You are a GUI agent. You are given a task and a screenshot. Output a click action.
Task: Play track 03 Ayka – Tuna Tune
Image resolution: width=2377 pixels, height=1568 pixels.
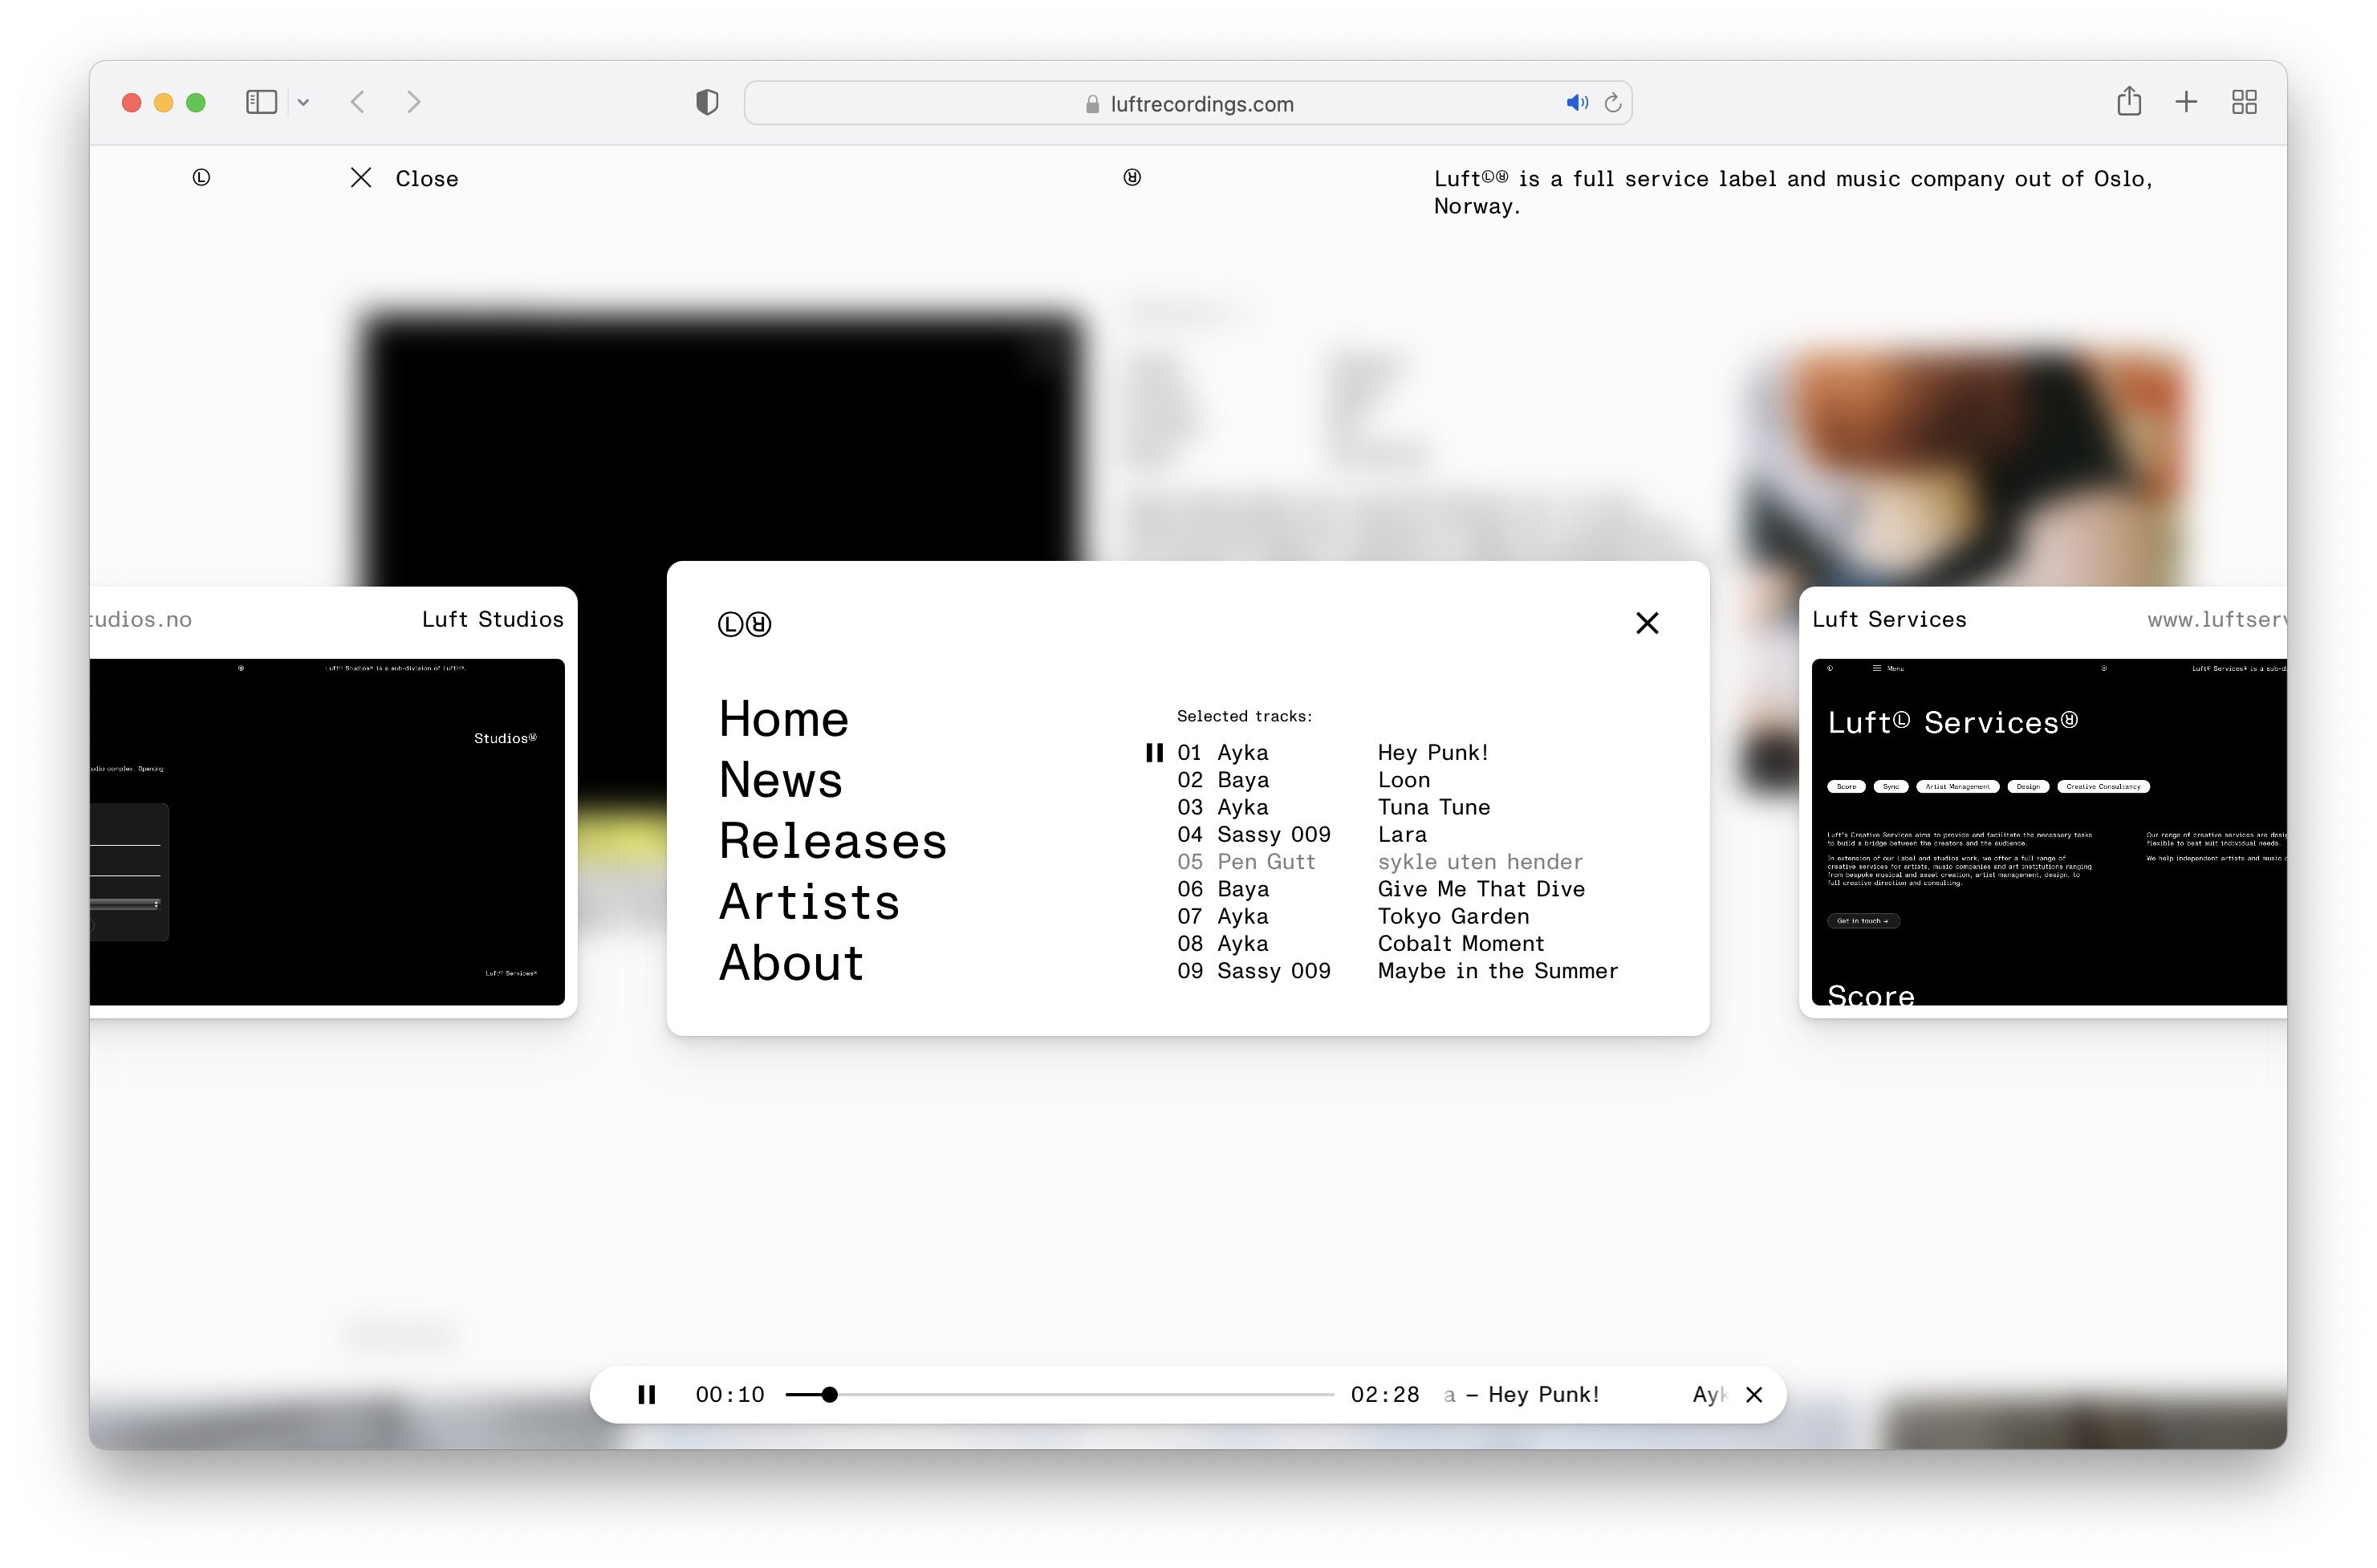click(x=1397, y=807)
